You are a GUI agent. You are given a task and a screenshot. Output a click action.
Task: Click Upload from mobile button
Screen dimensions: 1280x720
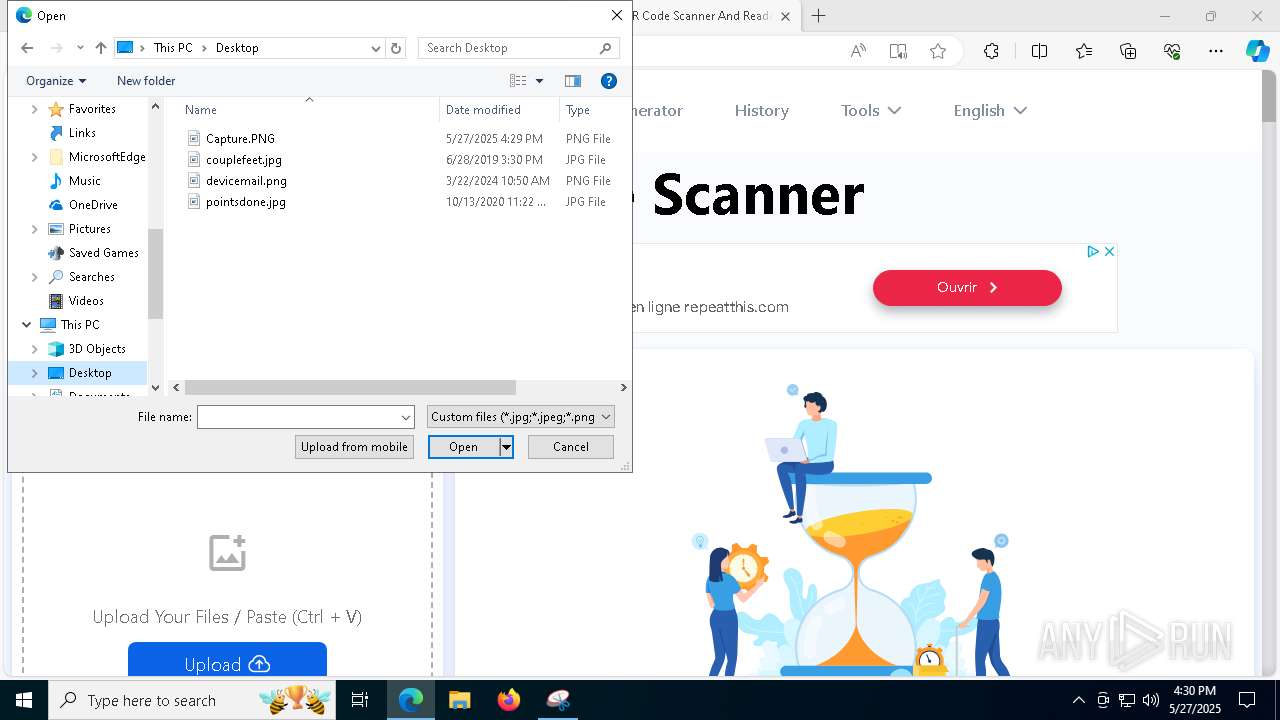(354, 447)
